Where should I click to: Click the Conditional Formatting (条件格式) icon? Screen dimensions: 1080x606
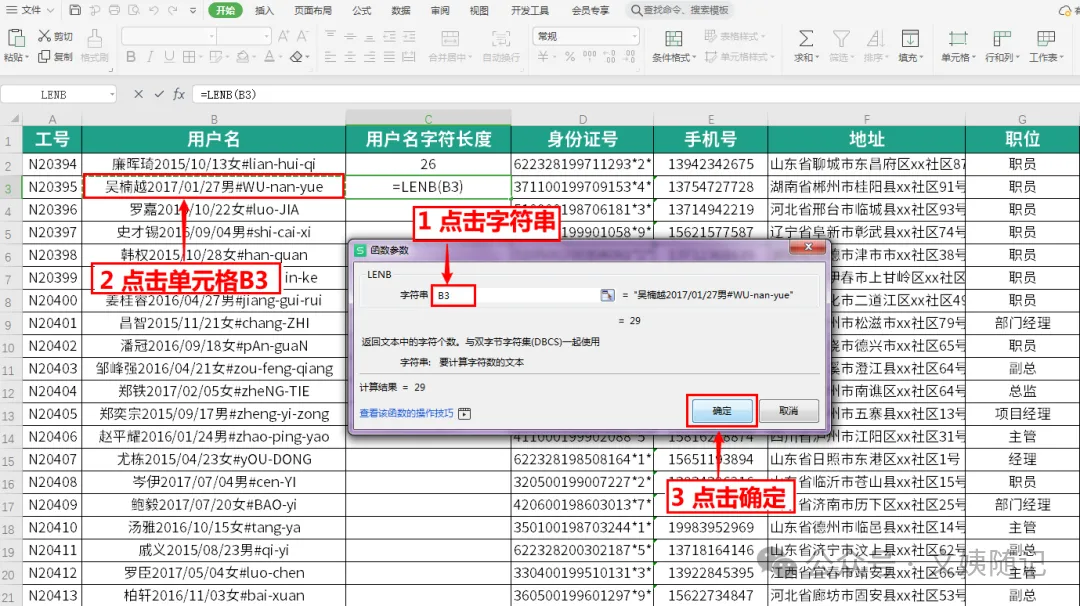[674, 39]
